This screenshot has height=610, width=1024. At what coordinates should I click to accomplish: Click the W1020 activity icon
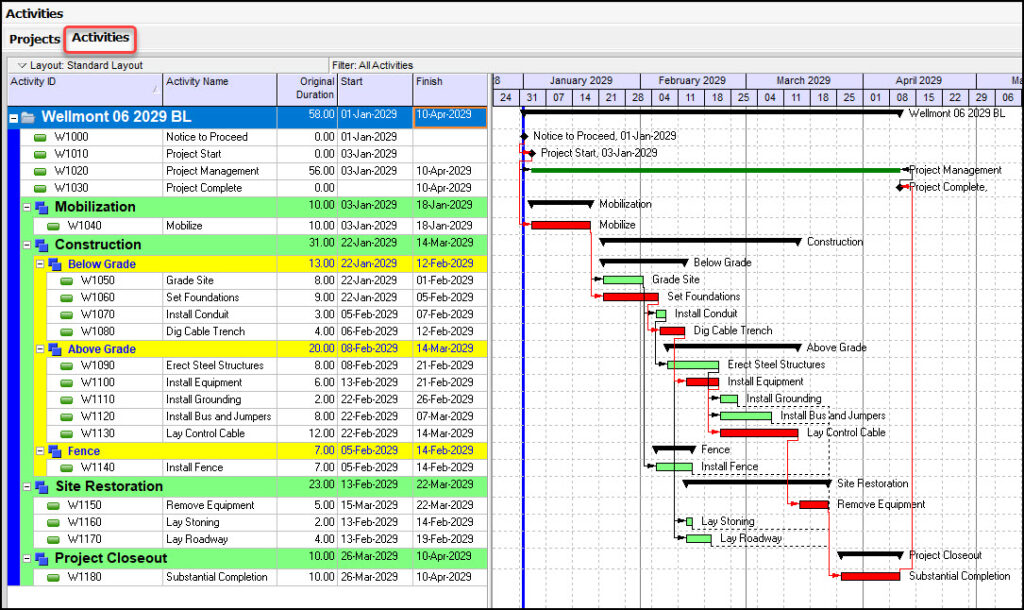[x=40, y=171]
